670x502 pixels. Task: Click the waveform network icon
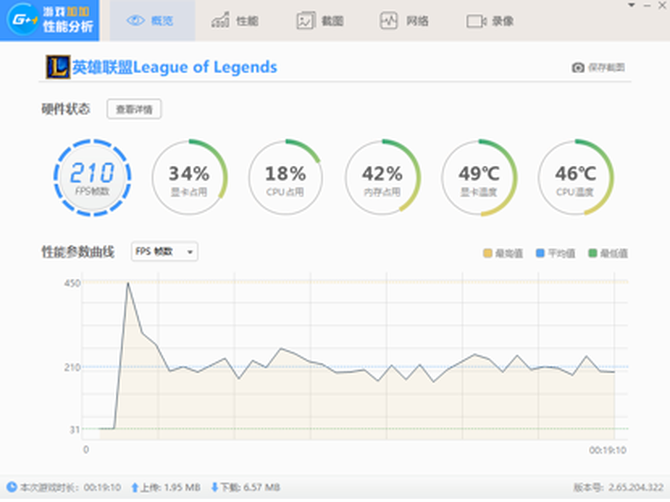pos(389,21)
